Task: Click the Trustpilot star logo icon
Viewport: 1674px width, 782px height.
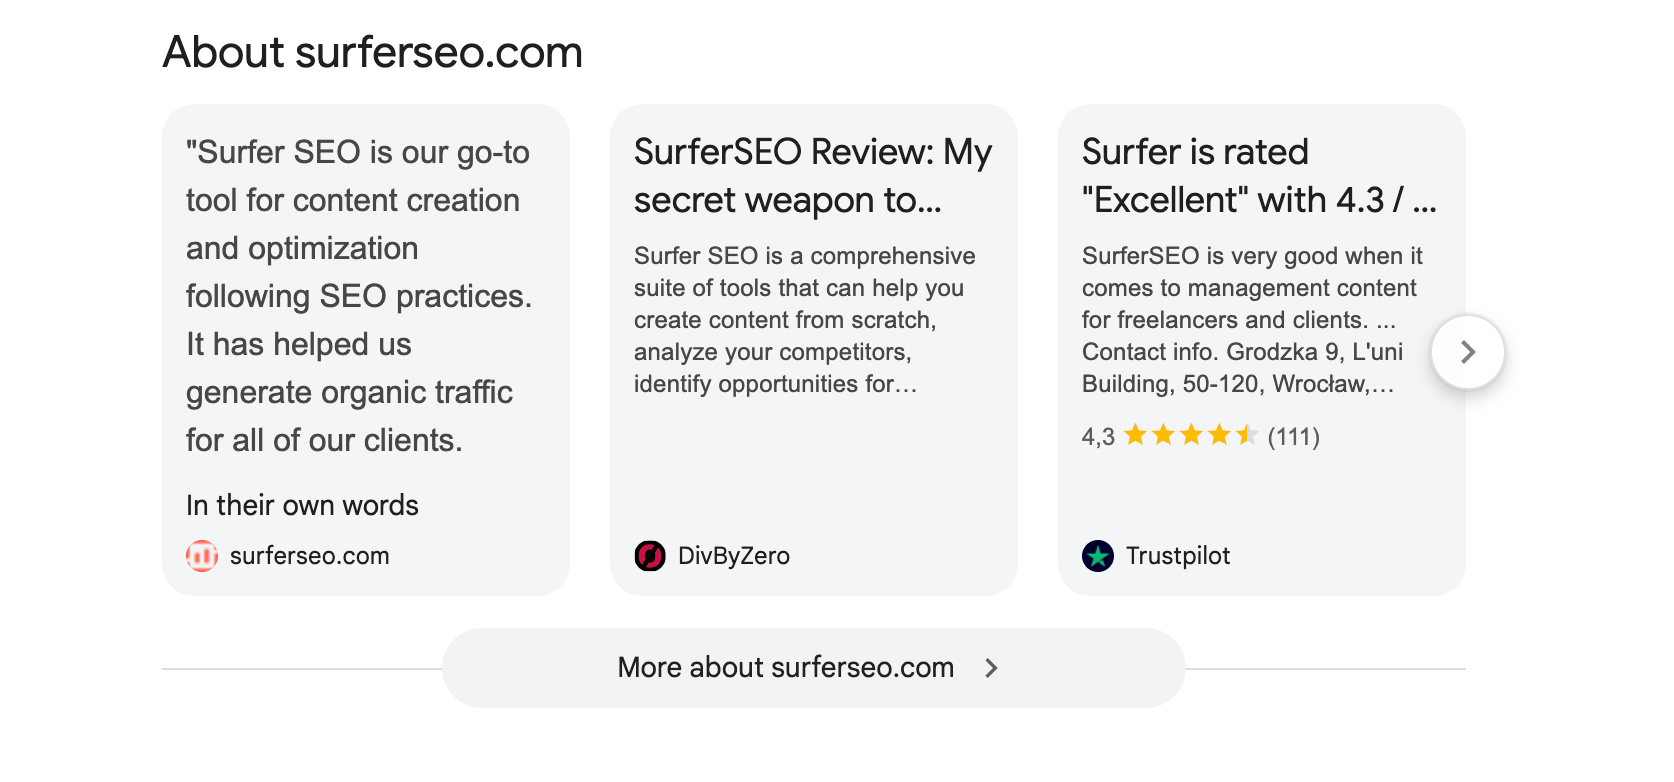Action: 1098,556
